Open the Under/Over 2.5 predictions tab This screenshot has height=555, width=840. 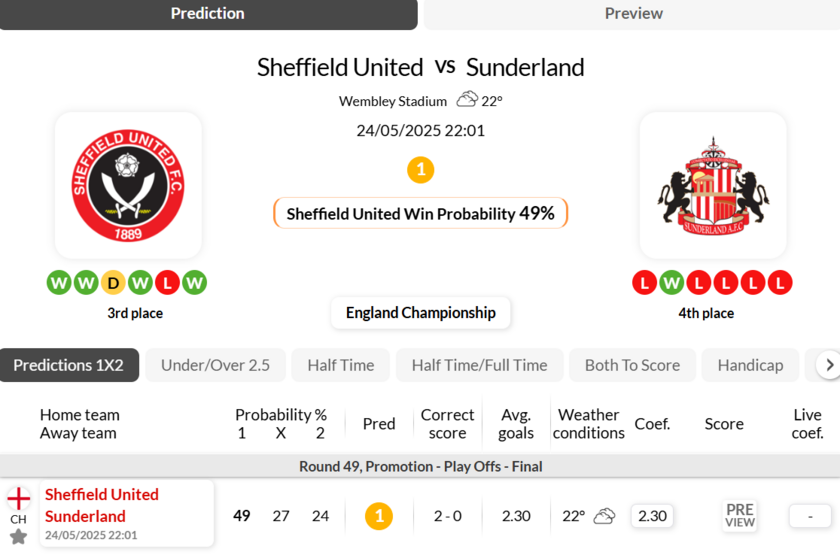pyautogui.click(x=215, y=365)
